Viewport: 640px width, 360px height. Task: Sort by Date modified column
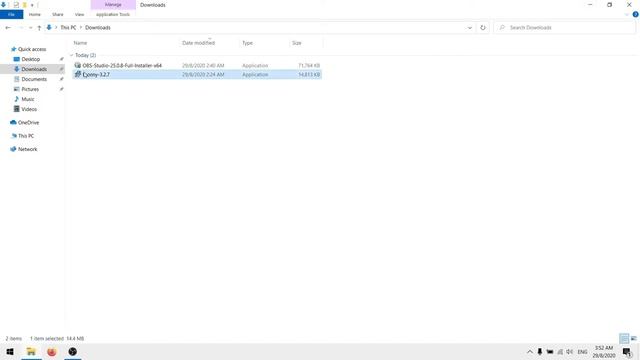198,43
